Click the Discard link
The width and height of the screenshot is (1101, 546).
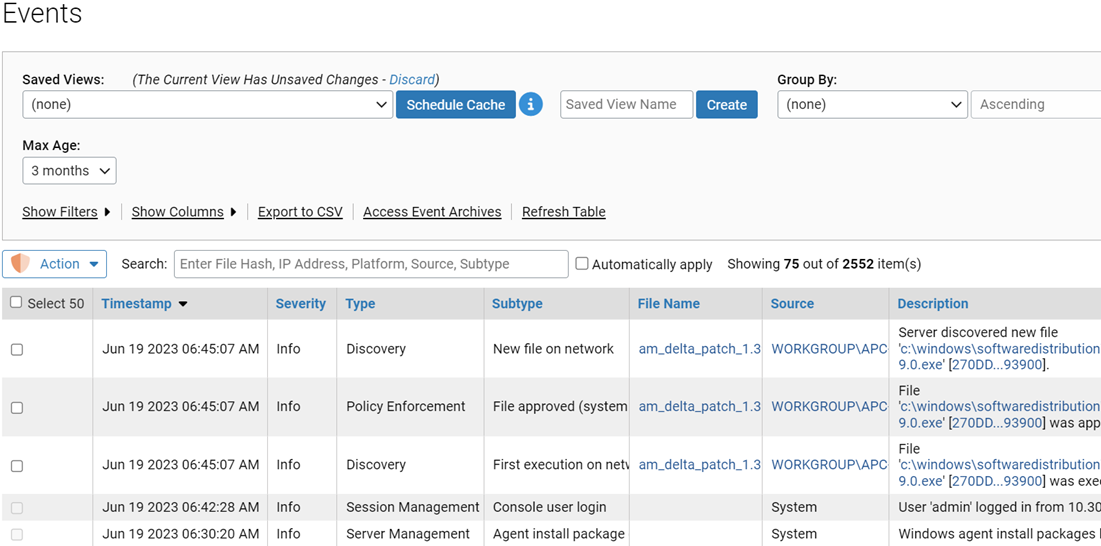click(x=412, y=80)
